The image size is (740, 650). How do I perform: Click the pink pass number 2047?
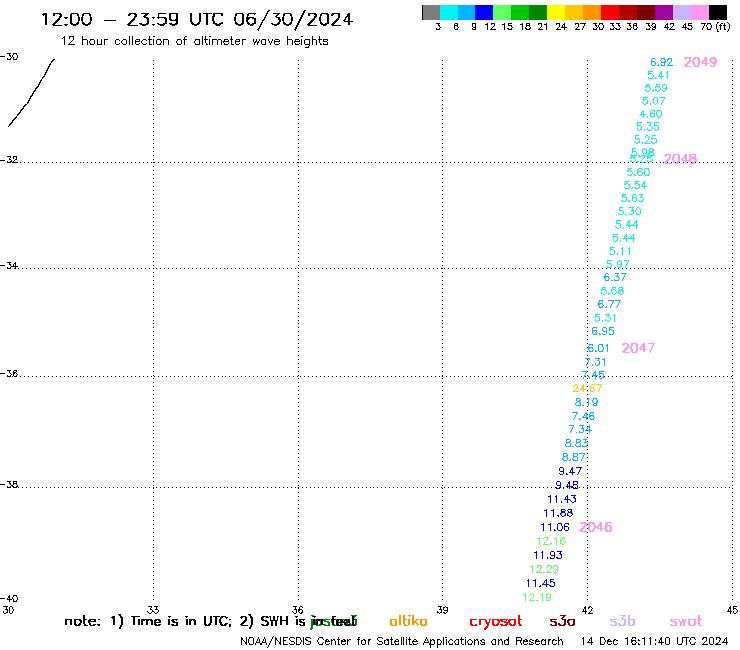[638, 348]
